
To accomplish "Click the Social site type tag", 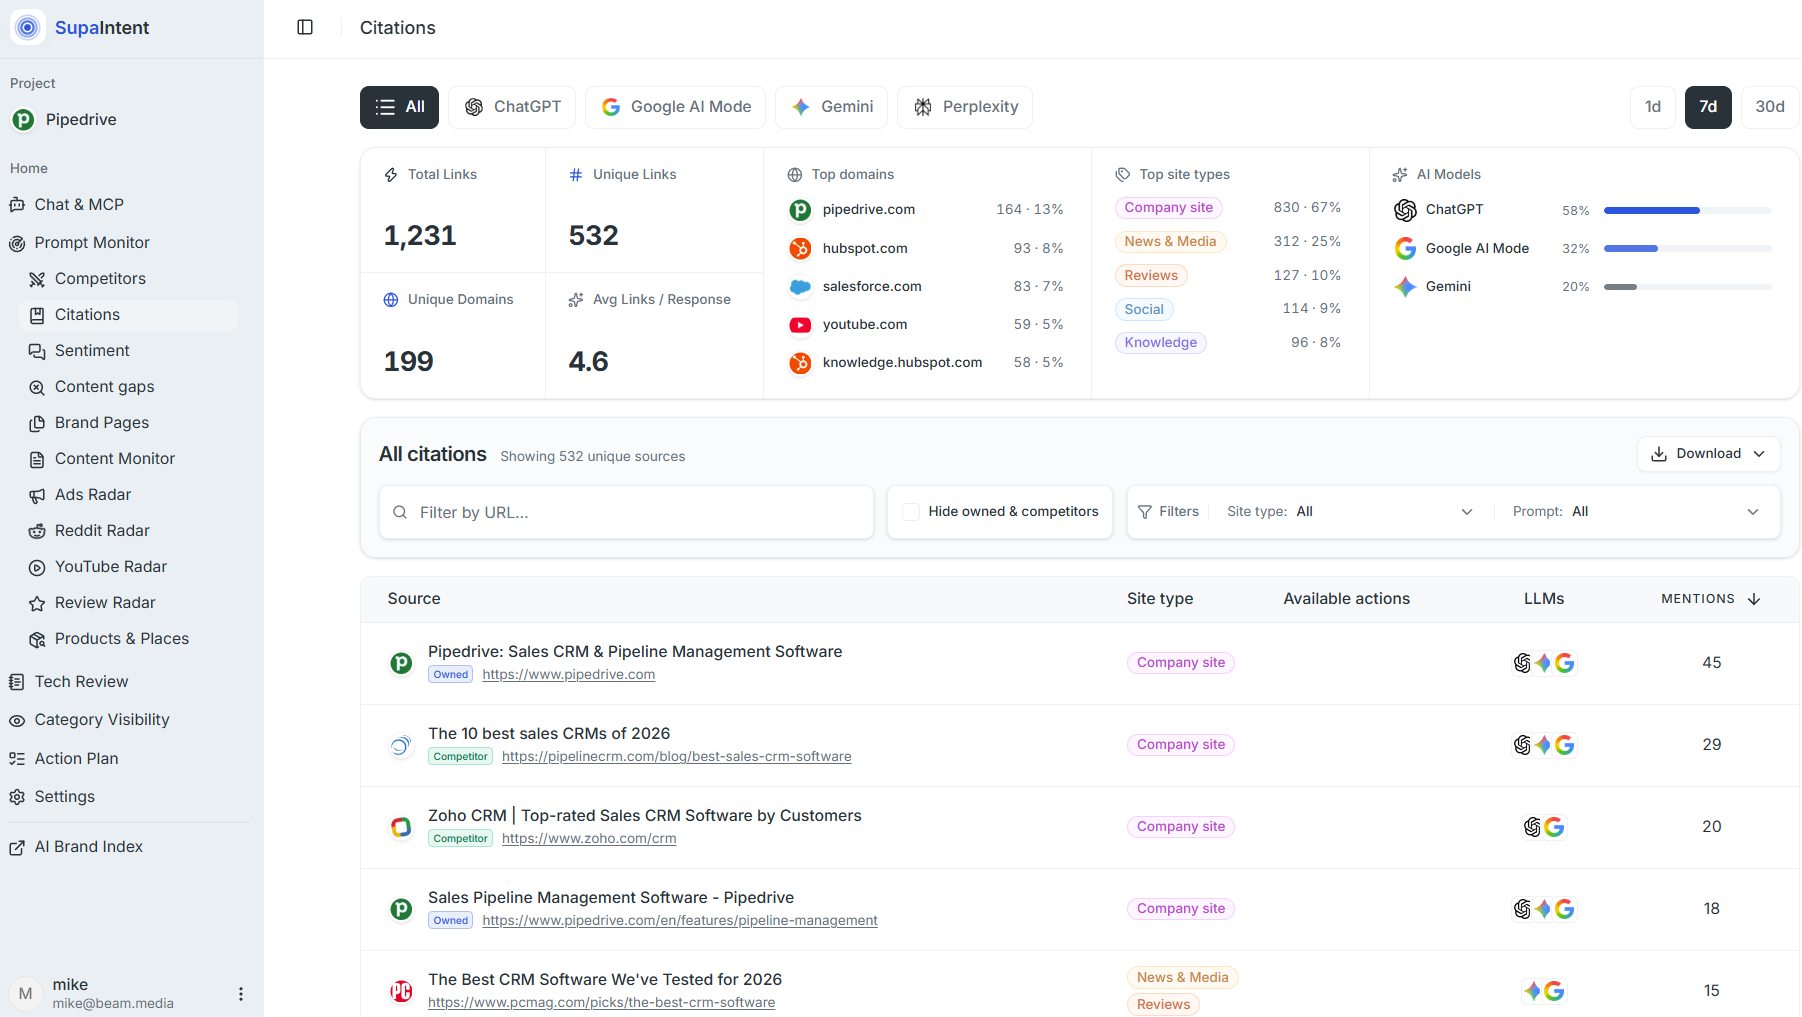I will 1144,310.
